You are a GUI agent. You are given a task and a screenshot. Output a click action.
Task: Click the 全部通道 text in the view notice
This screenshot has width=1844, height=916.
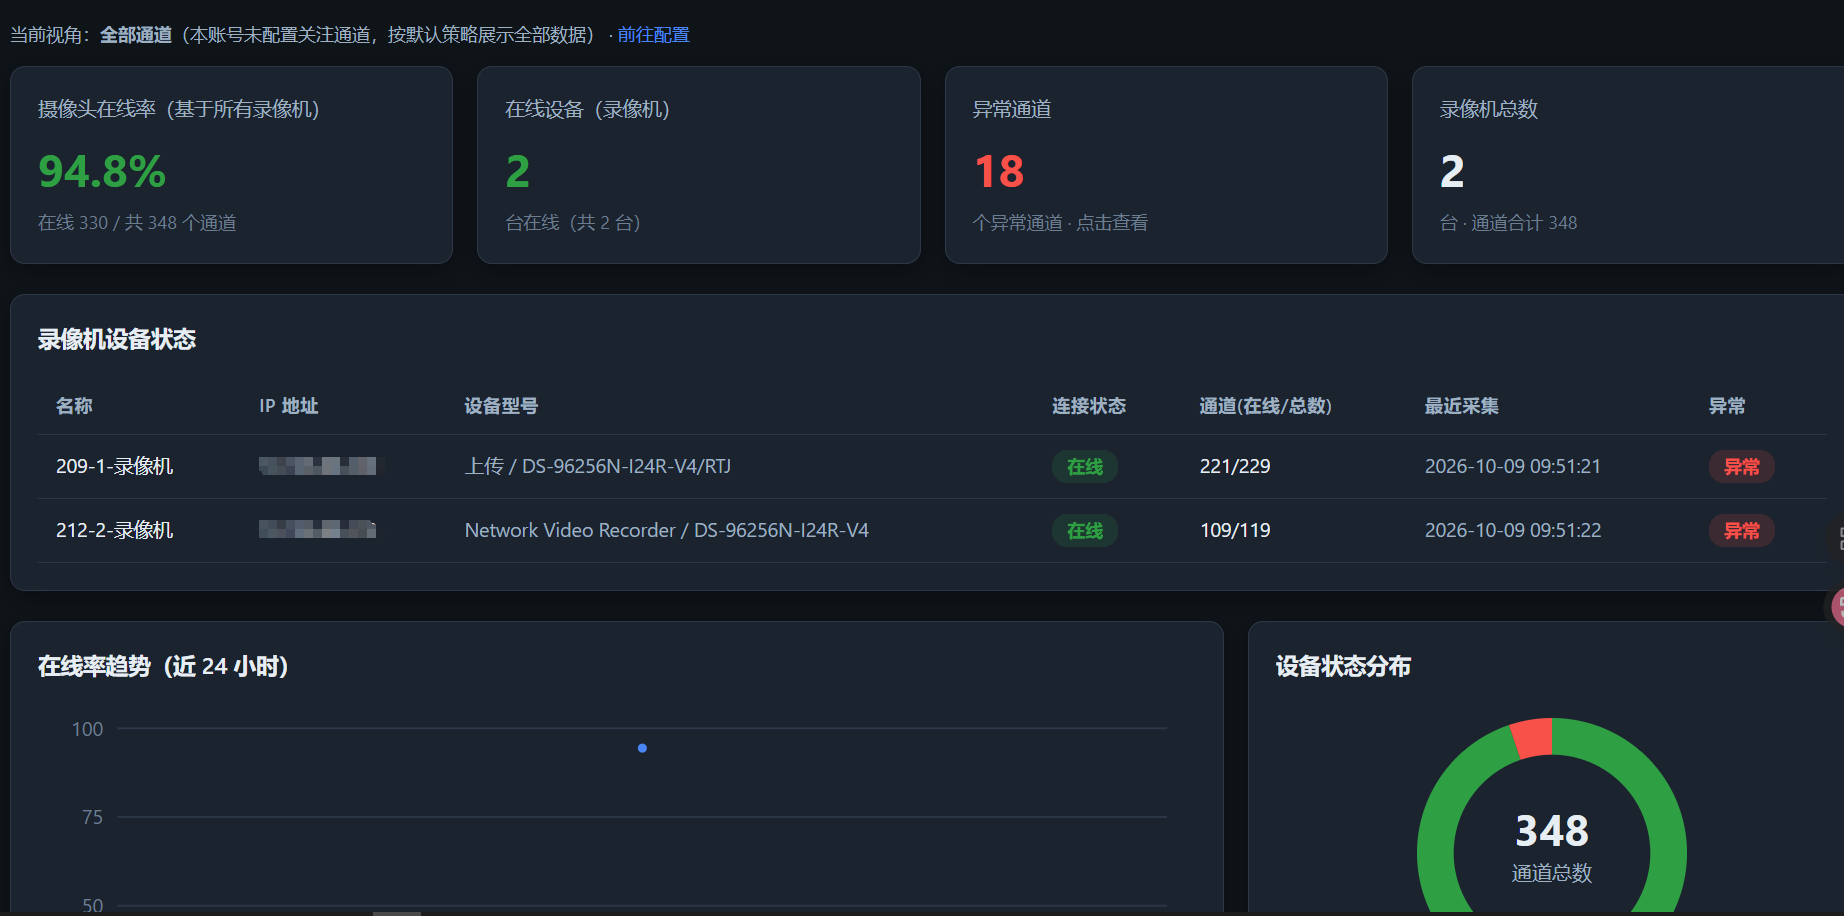click(x=136, y=35)
